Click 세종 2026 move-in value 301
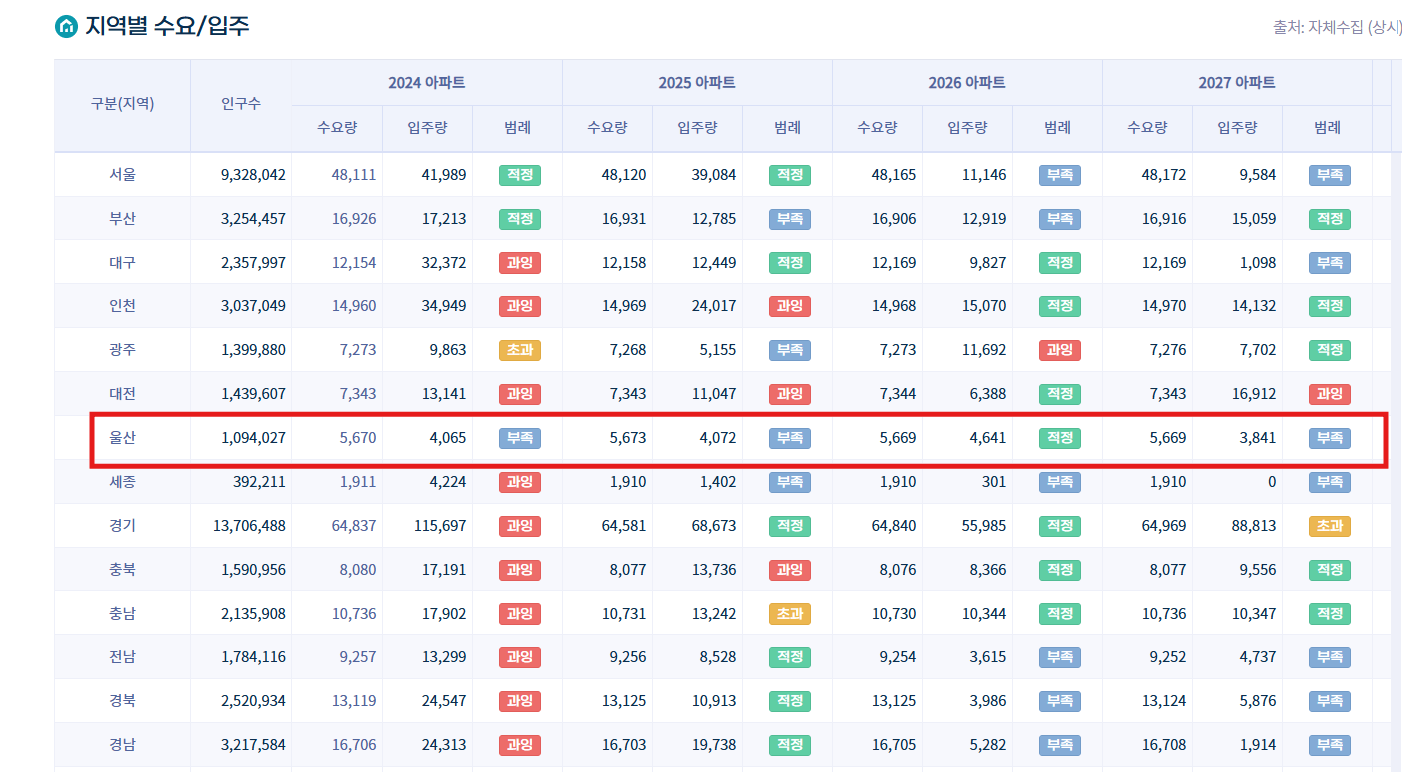 [x=994, y=482]
